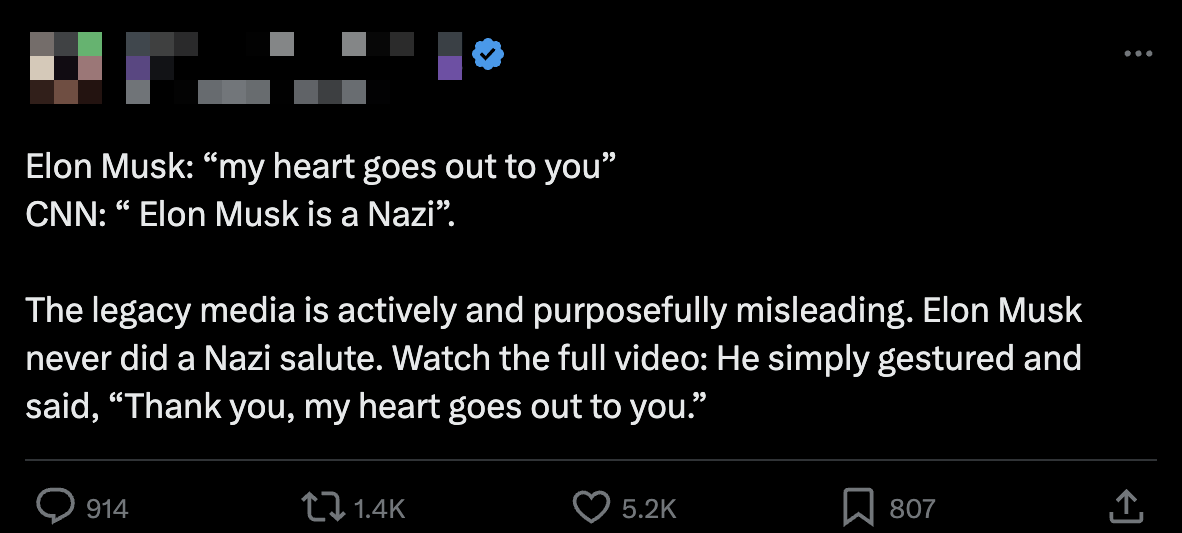Open the author's pixelated profile avatar

65,68
